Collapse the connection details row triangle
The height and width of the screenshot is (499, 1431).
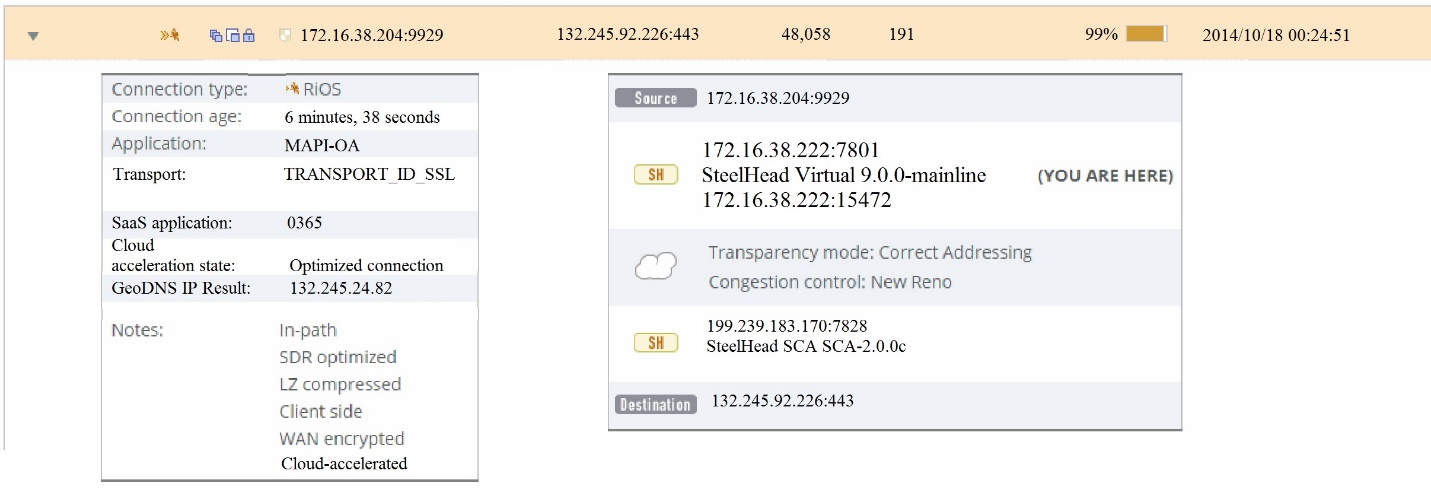(33, 35)
